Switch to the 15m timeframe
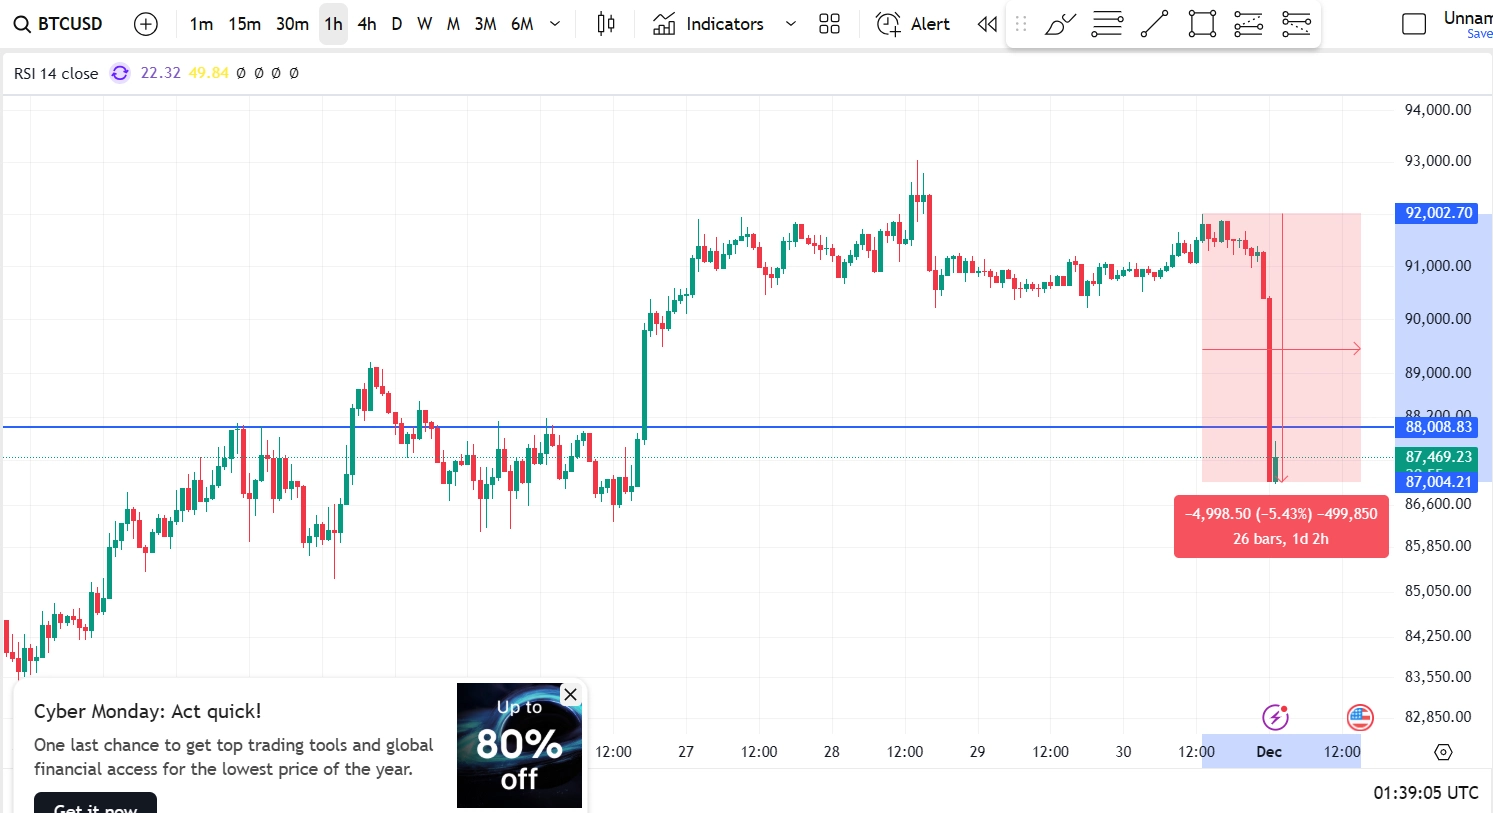Image resolution: width=1493 pixels, height=813 pixels. tap(244, 23)
